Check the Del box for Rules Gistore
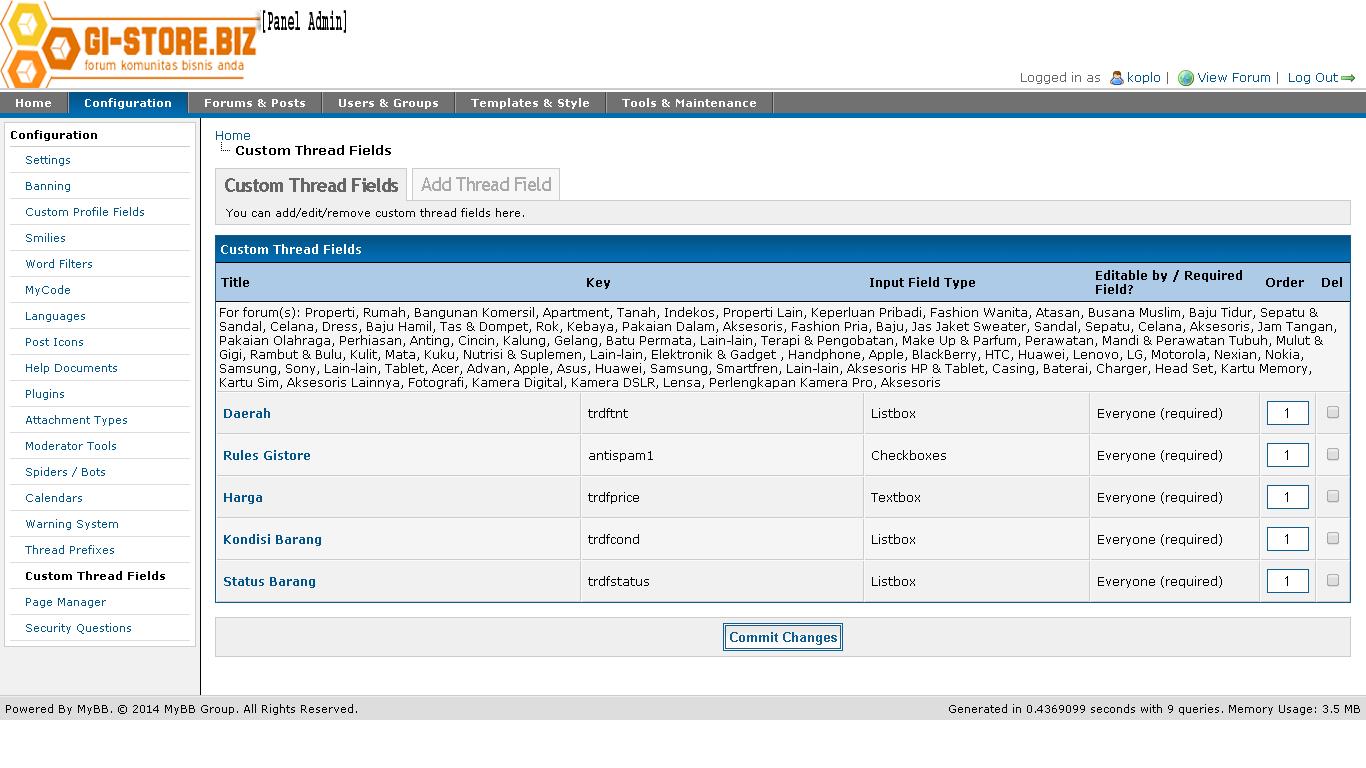Image resolution: width=1366 pixels, height=768 pixels. 1332,454
